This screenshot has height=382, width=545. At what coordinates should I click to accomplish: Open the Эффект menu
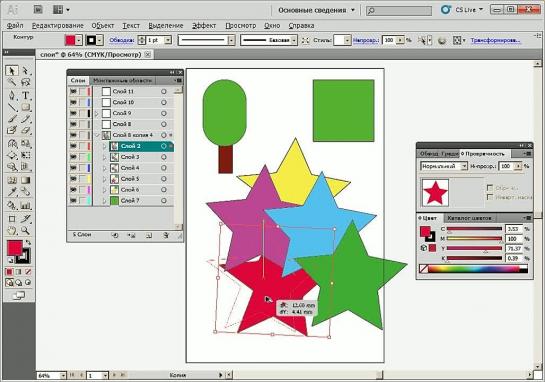click(204, 25)
